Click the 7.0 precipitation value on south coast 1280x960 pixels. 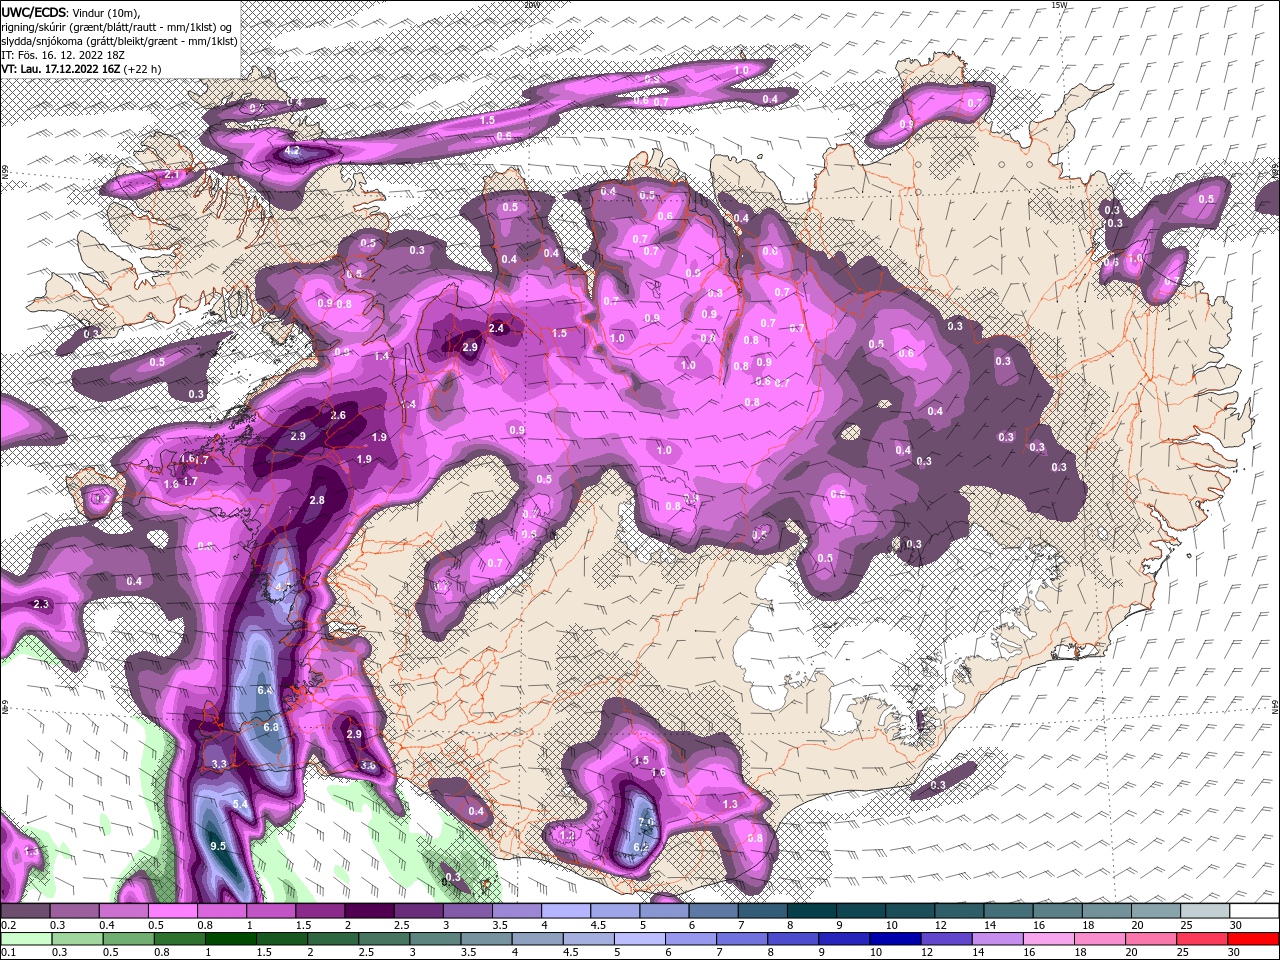pyautogui.click(x=646, y=822)
